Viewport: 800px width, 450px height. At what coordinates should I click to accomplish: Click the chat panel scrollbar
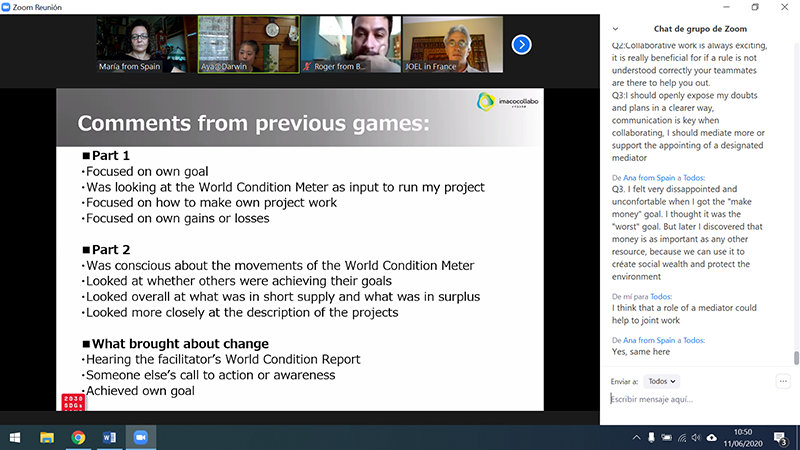tap(796, 357)
